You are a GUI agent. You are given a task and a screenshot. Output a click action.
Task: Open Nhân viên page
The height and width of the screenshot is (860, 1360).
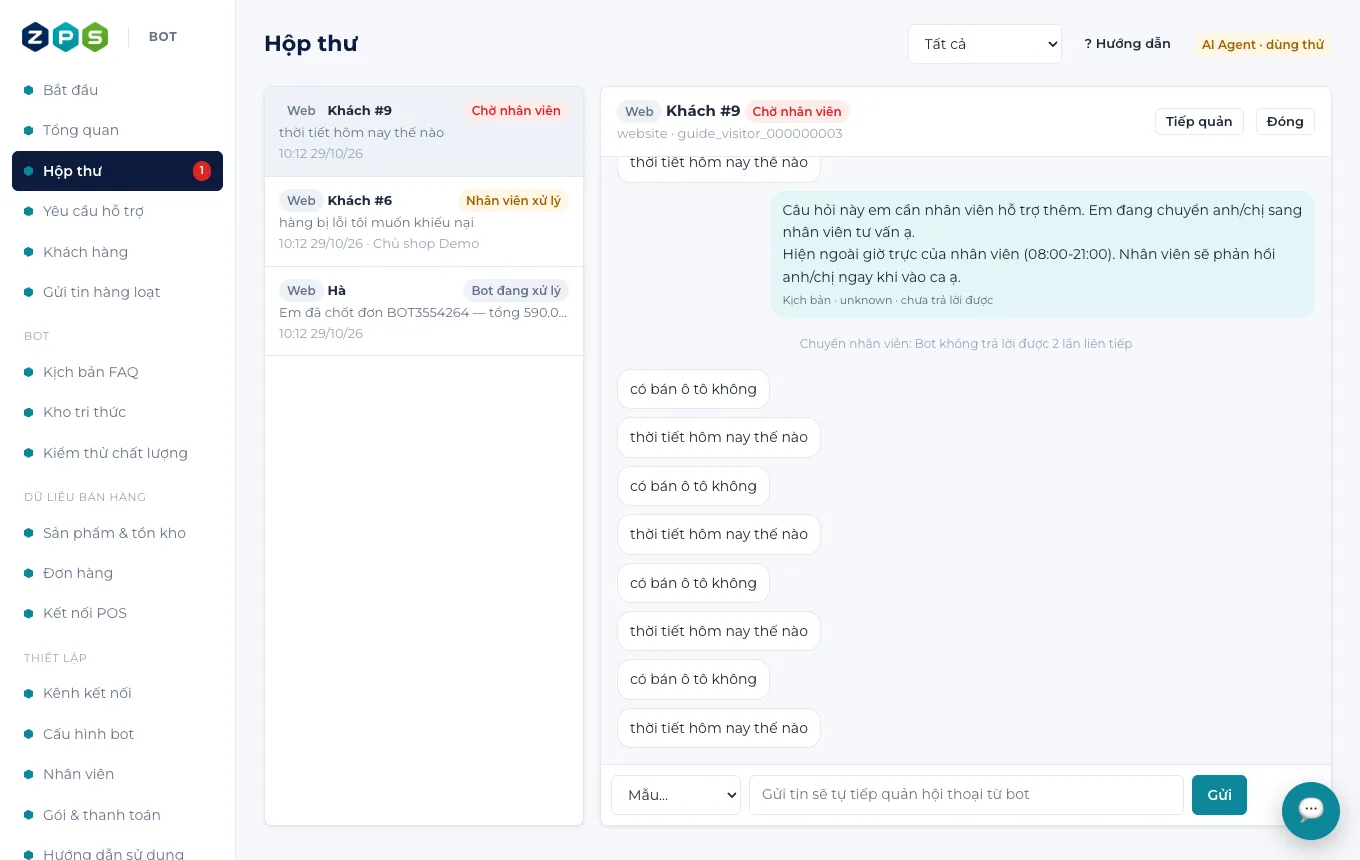(x=117, y=774)
